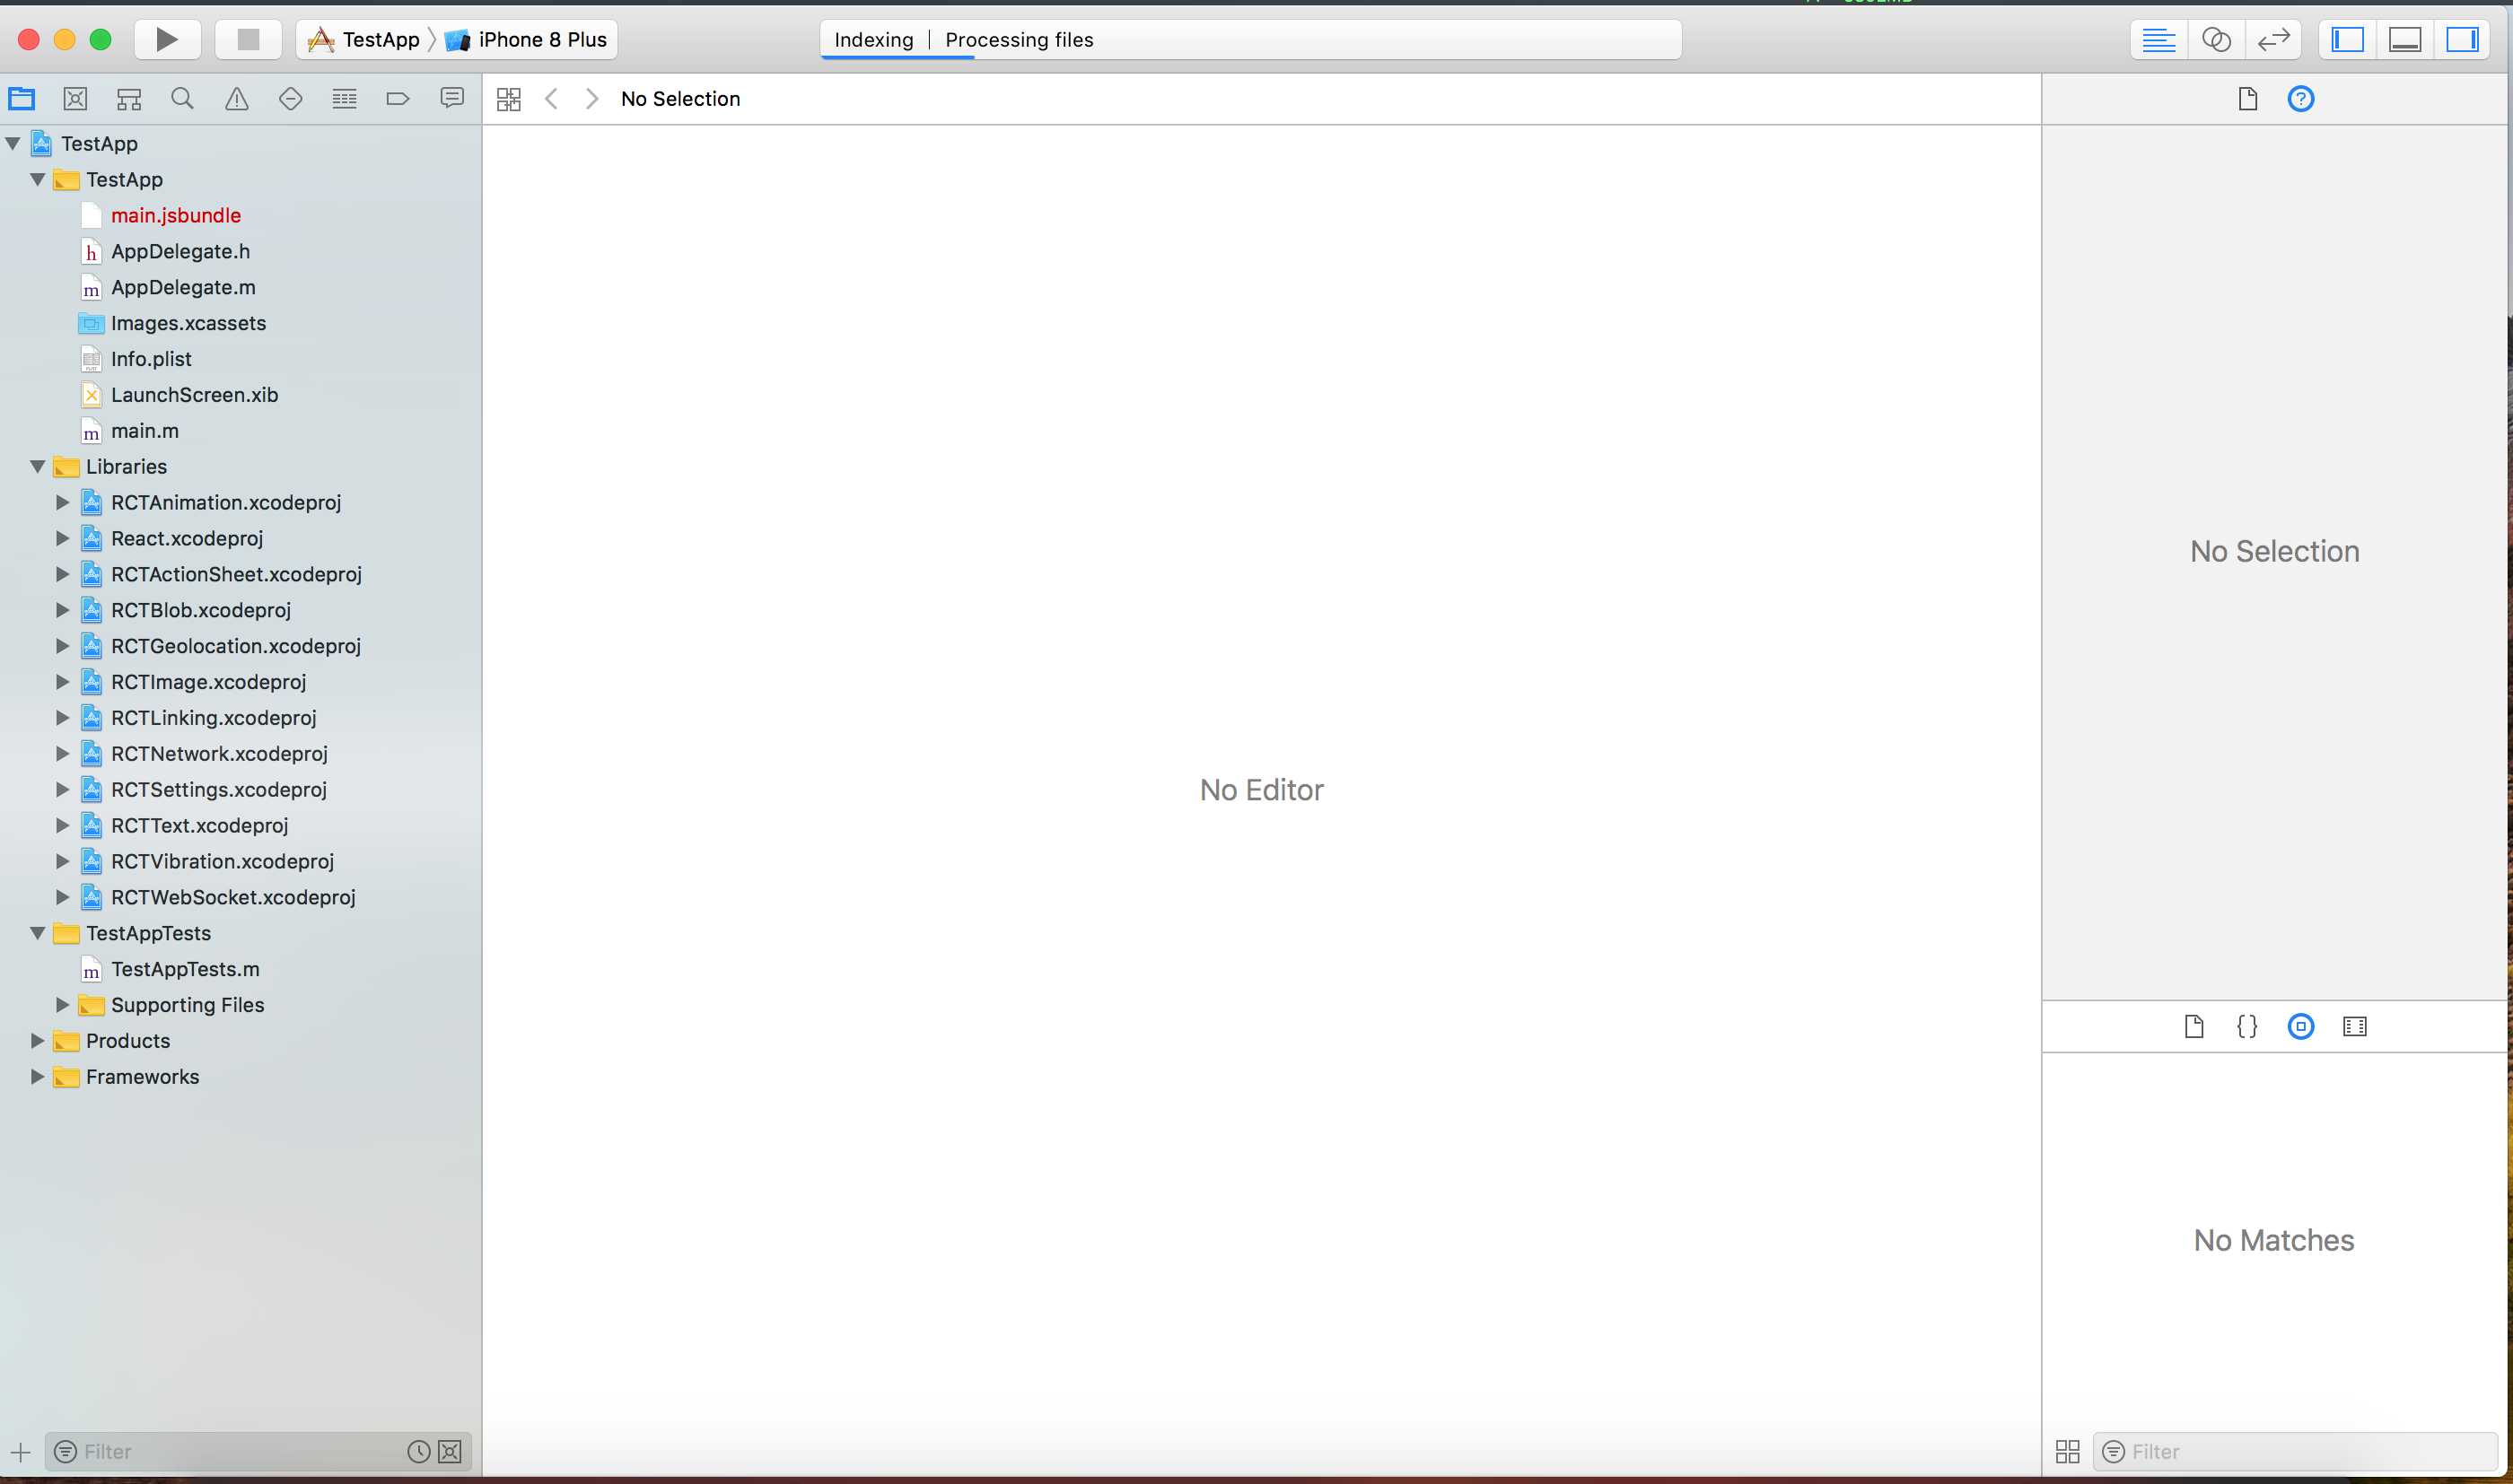The width and height of the screenshot is (2513, 1484).
Task: Select RCTNetwork.xcodeproj
Action: 219,753
